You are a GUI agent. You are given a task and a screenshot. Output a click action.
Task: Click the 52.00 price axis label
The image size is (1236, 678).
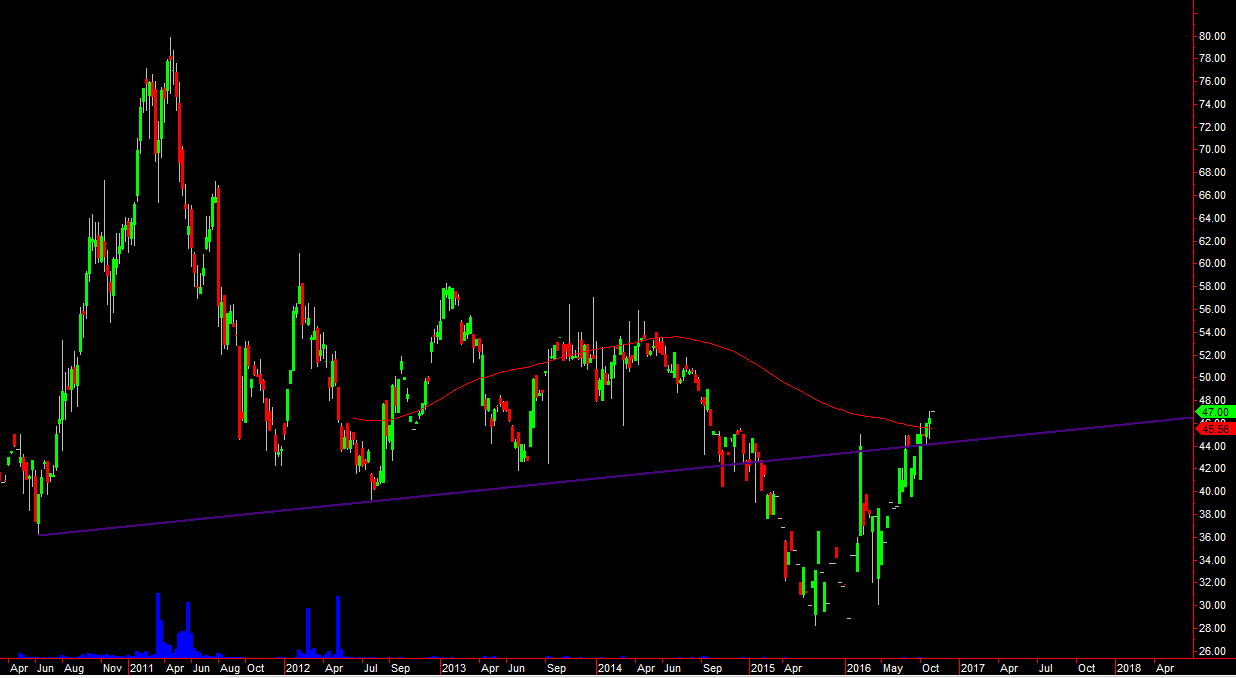click(x=1212, y=355)
